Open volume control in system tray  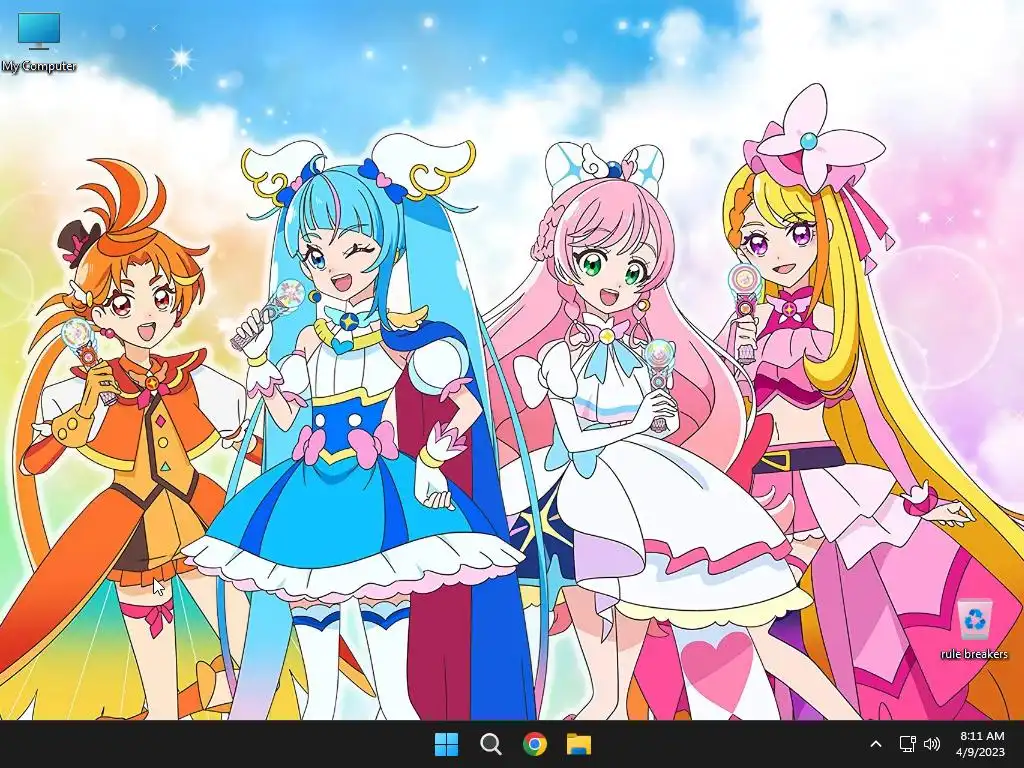coord(933,744)
